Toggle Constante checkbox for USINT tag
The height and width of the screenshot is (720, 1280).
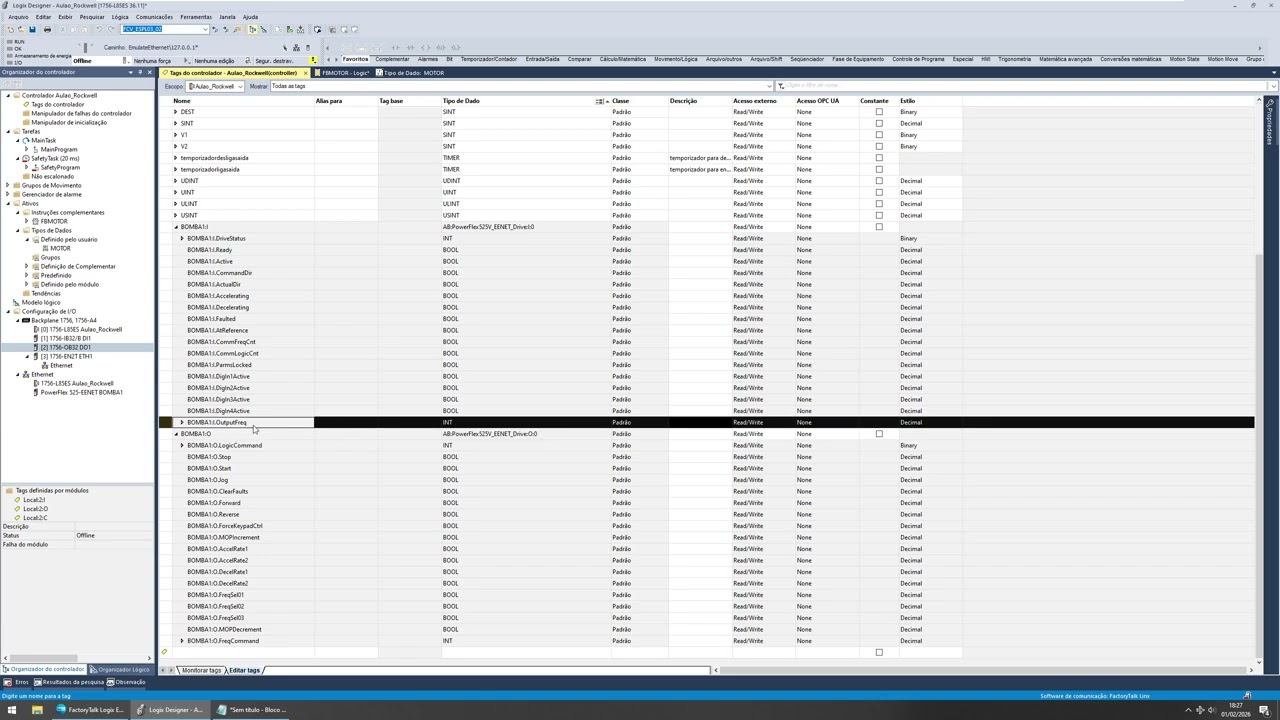(x=879, y=215)
